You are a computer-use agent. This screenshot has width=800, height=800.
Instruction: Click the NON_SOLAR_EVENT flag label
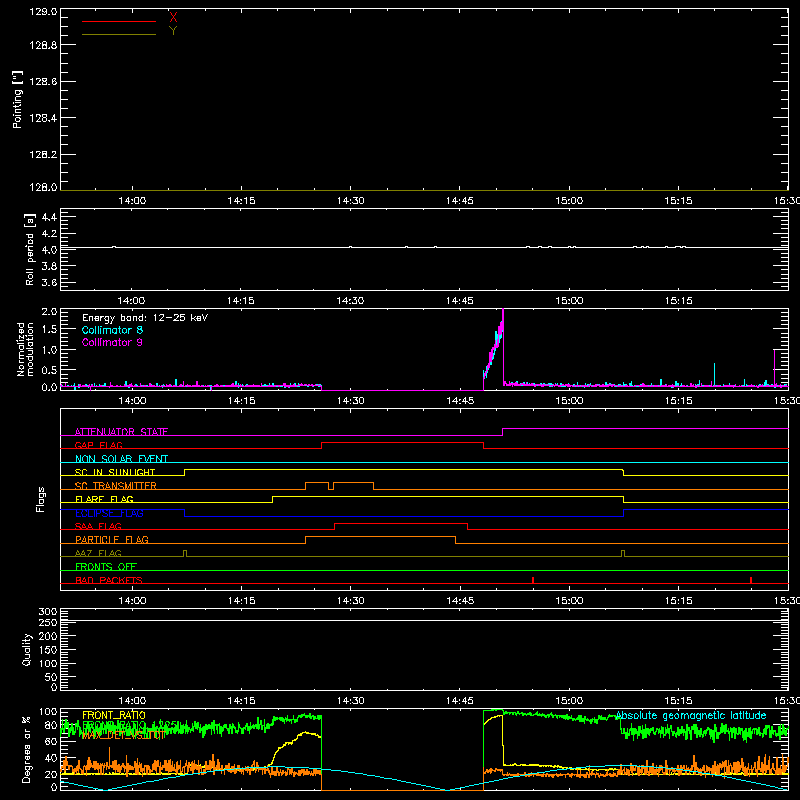pyautogui.click(x=121, y=459)
